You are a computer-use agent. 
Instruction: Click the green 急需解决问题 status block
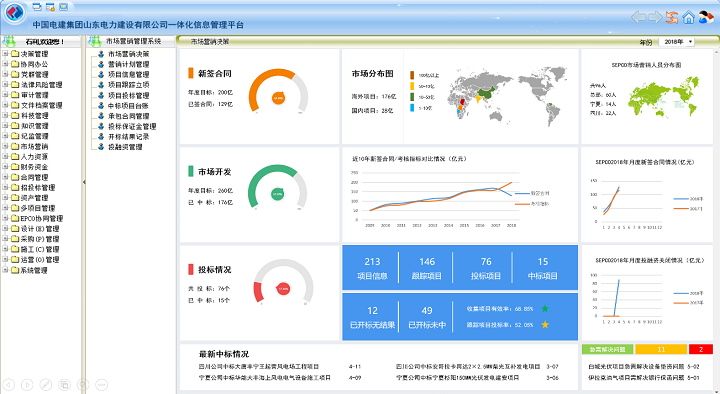pyautogui.click(x=608, y=349)
